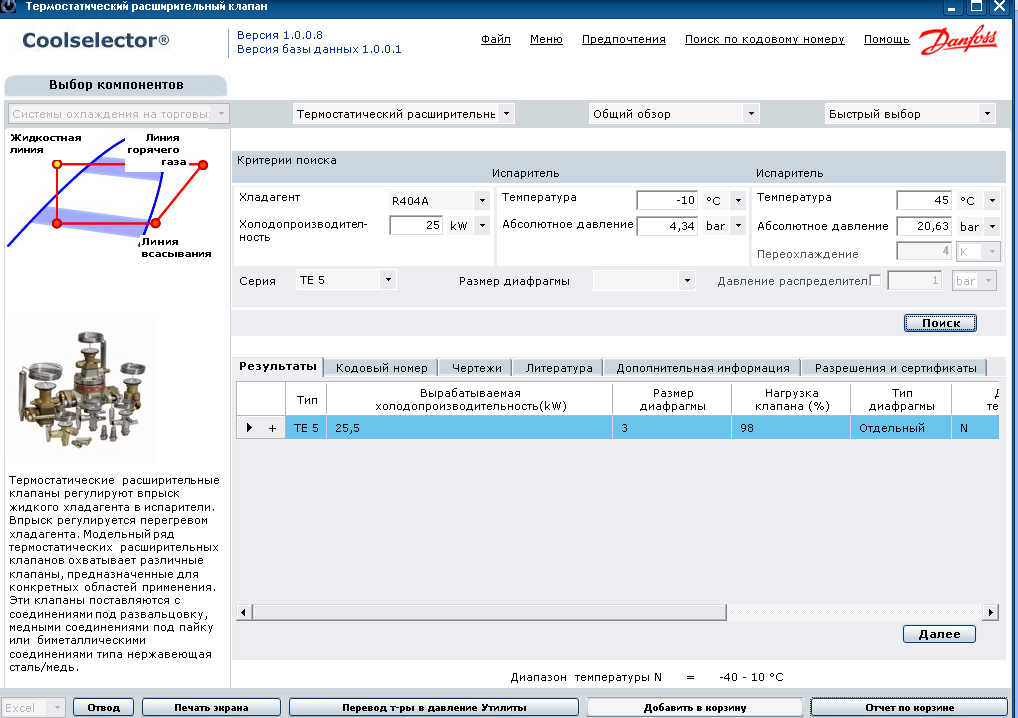The width and height of the screenshot is (1018, 718).
Task: Click the Далее button
Action: tap(939, 634)
